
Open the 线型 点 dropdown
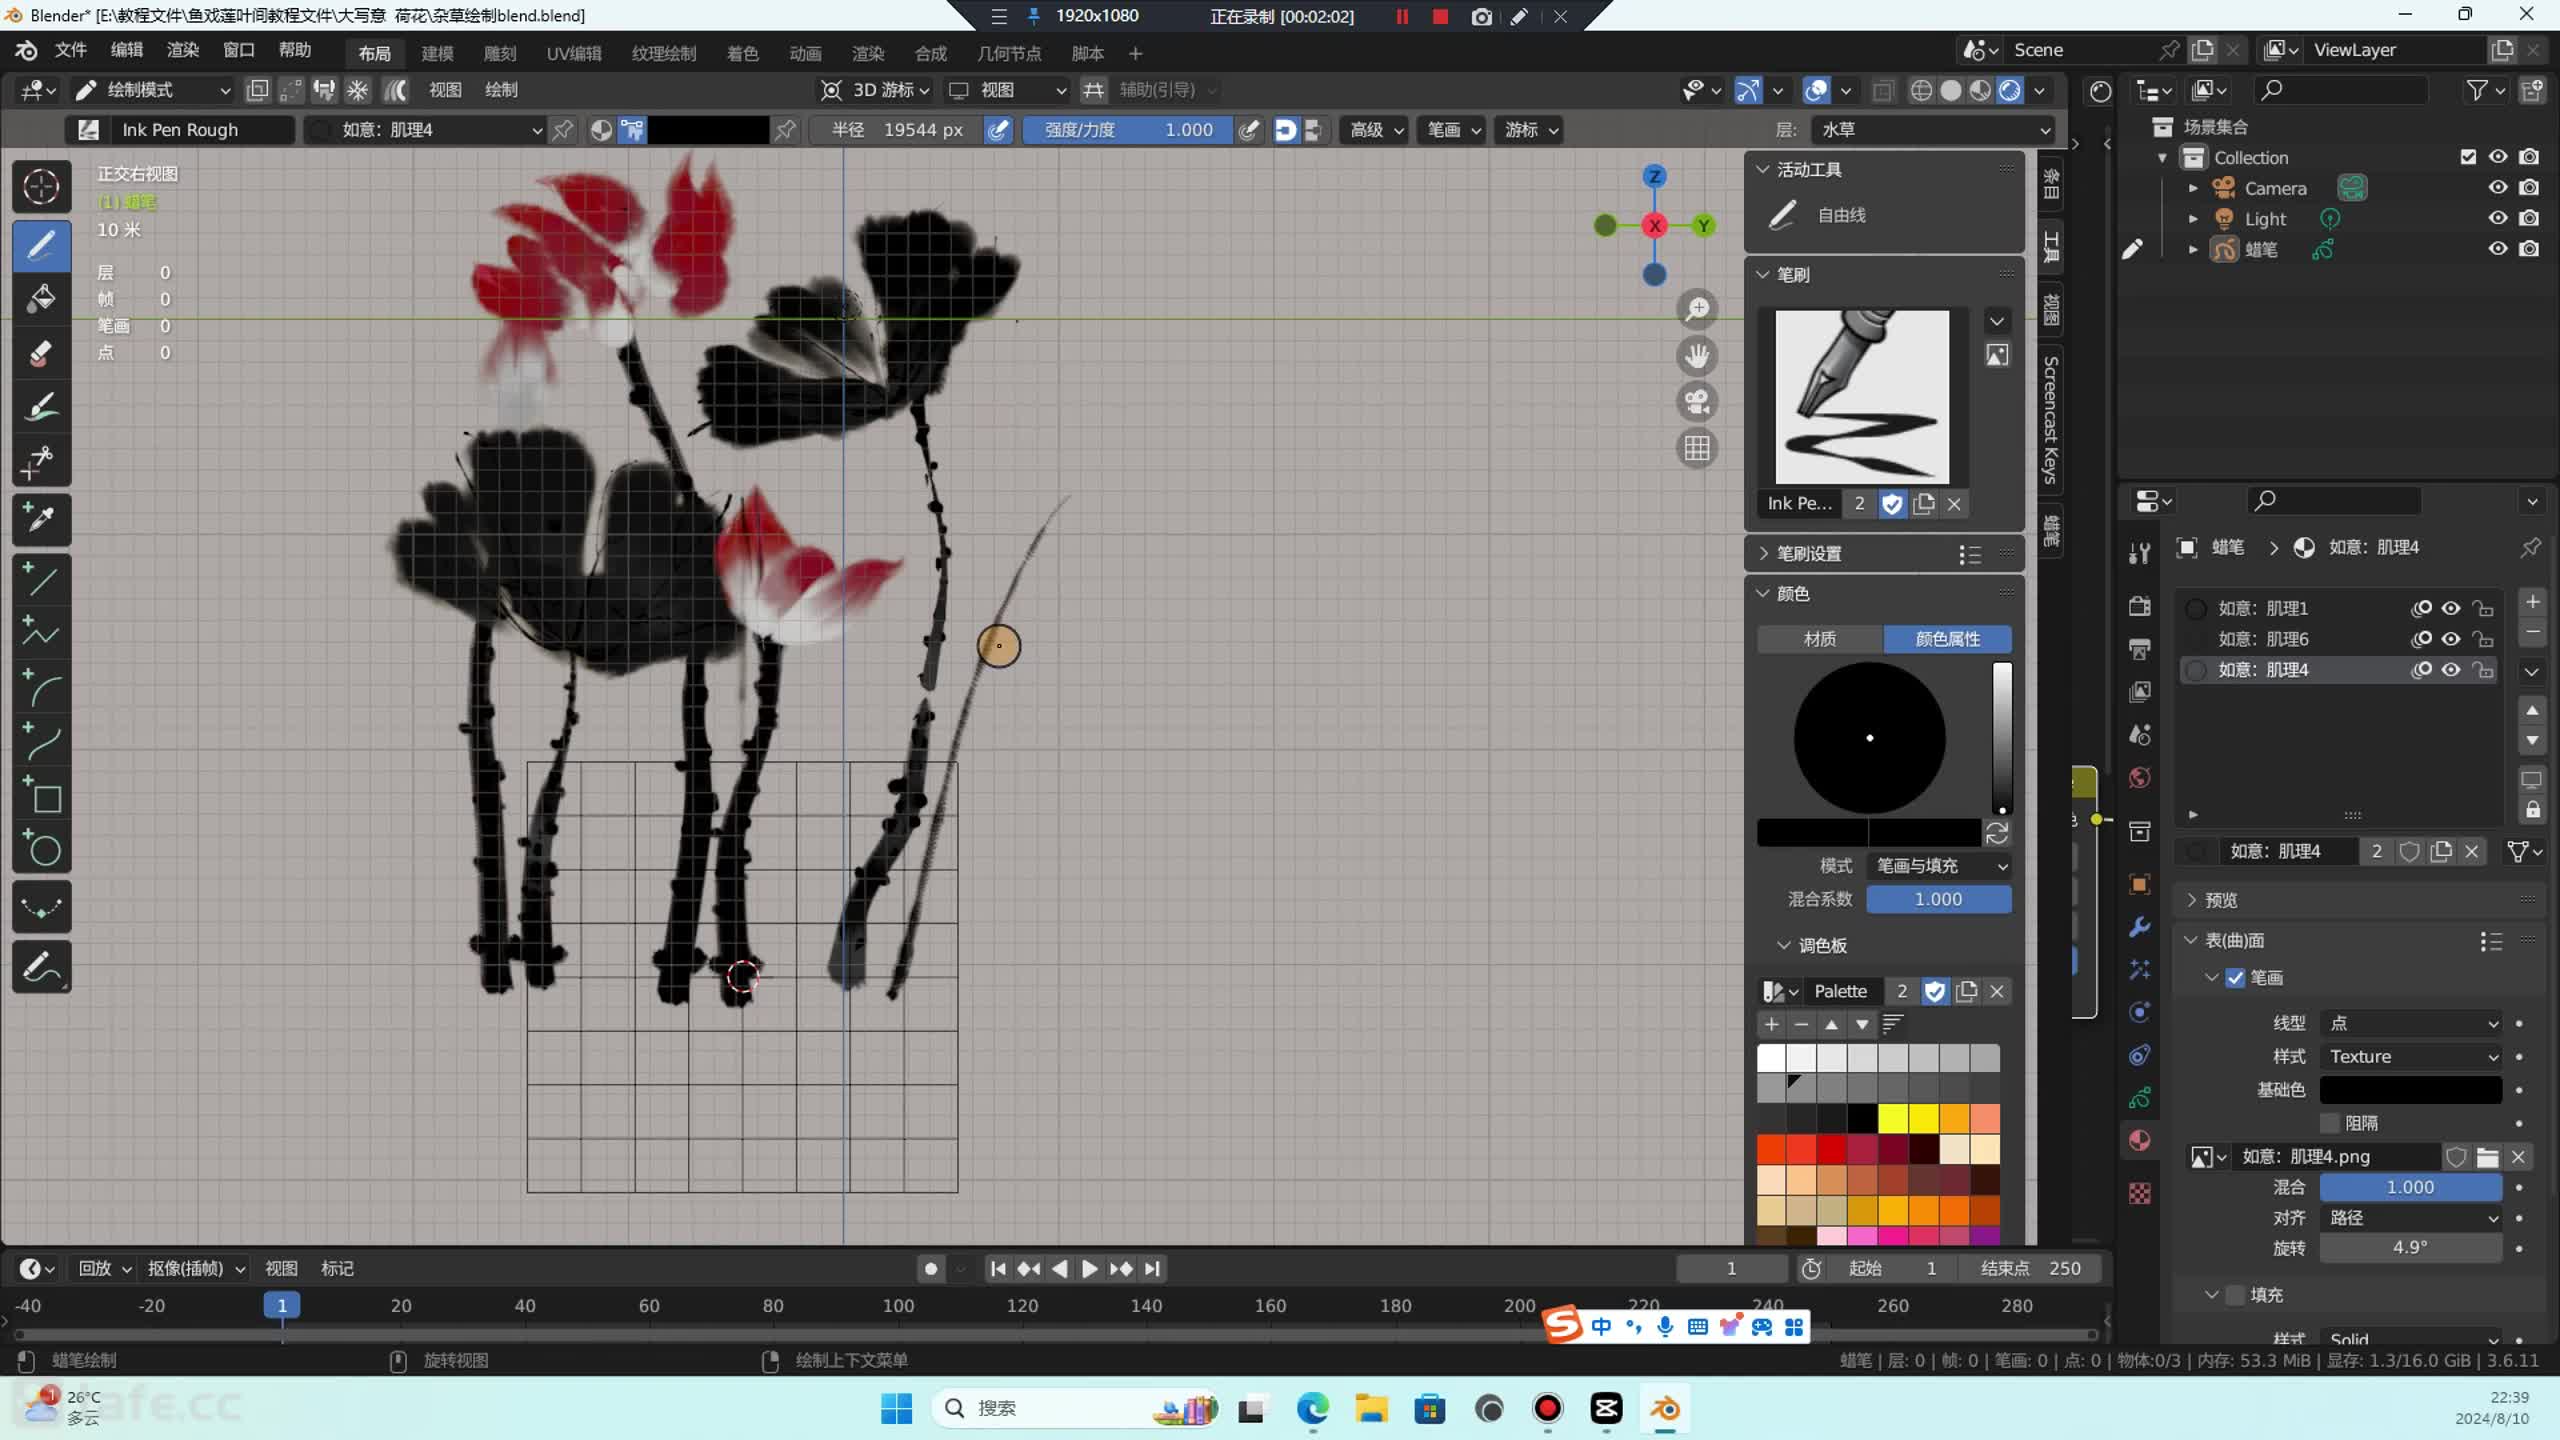[x=2411, y=1023]
